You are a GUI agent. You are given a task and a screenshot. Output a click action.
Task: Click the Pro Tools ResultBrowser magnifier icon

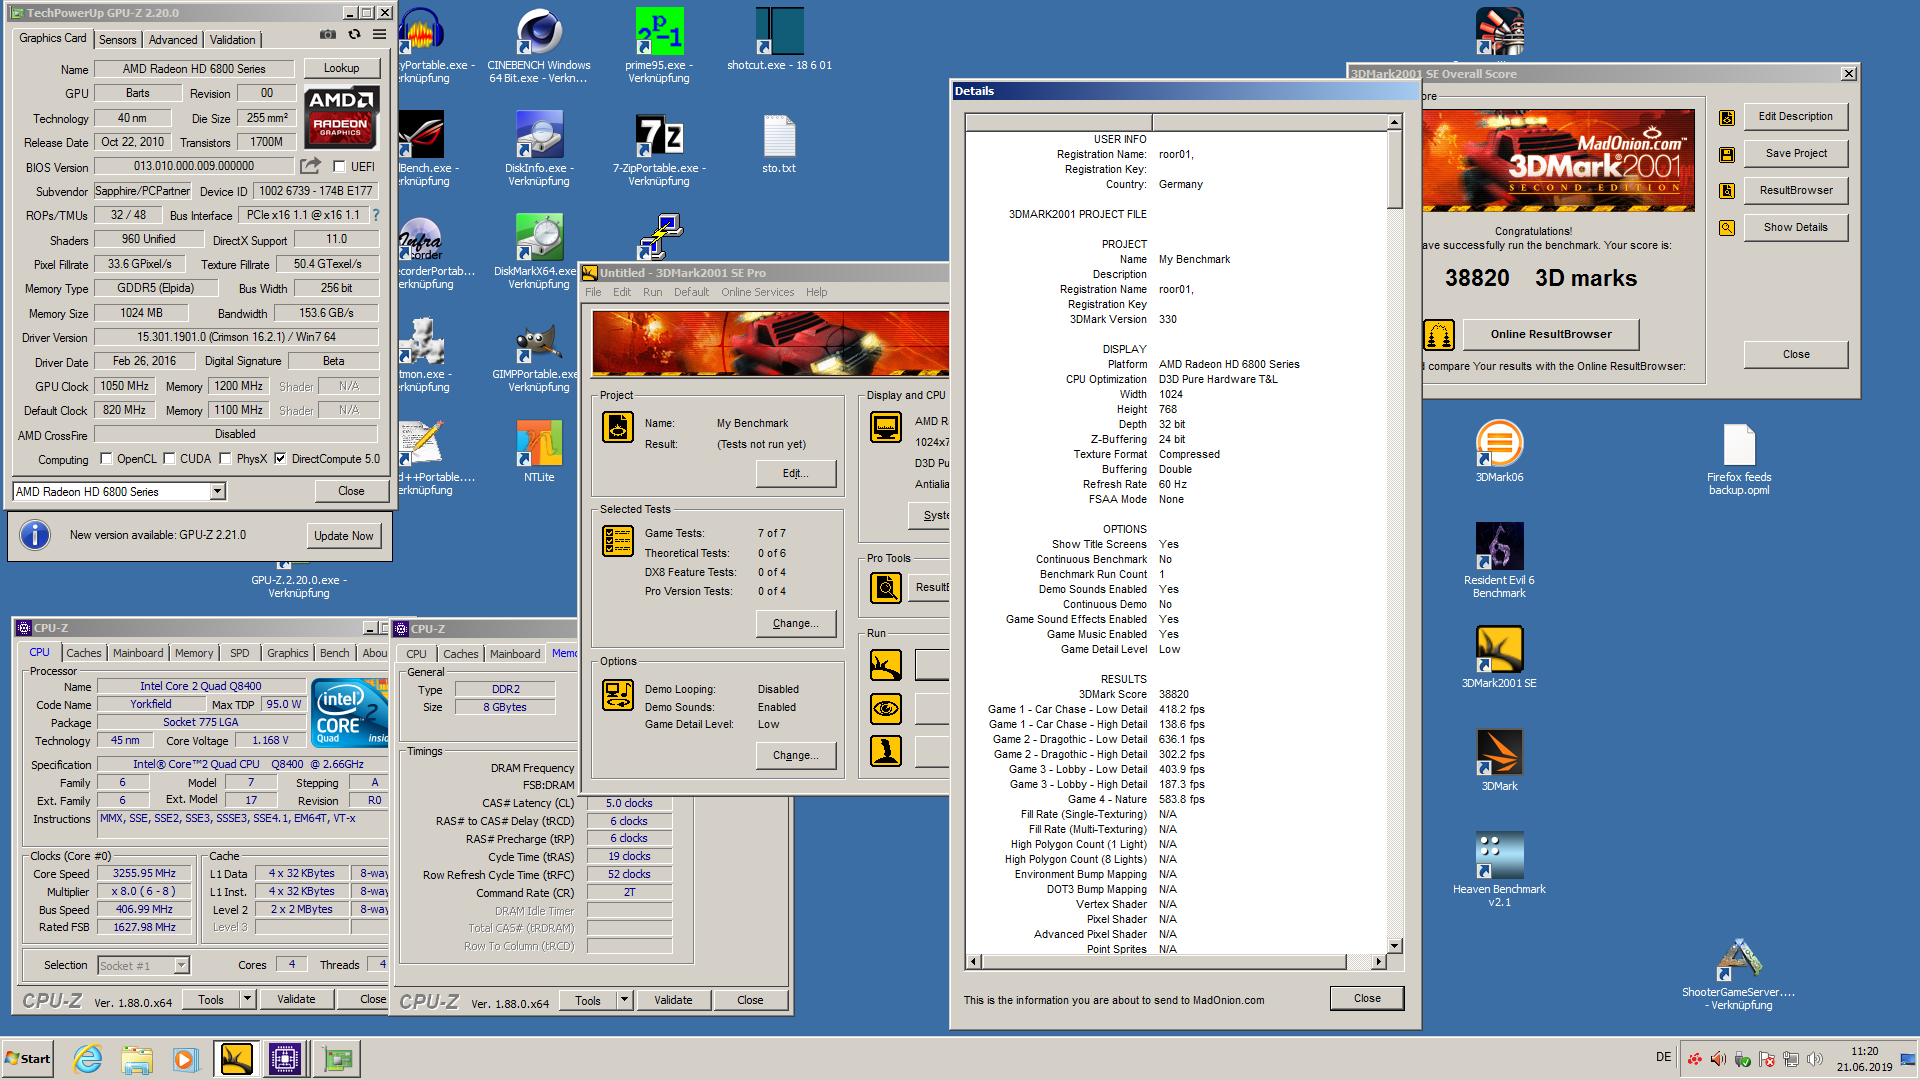point(886,588)
